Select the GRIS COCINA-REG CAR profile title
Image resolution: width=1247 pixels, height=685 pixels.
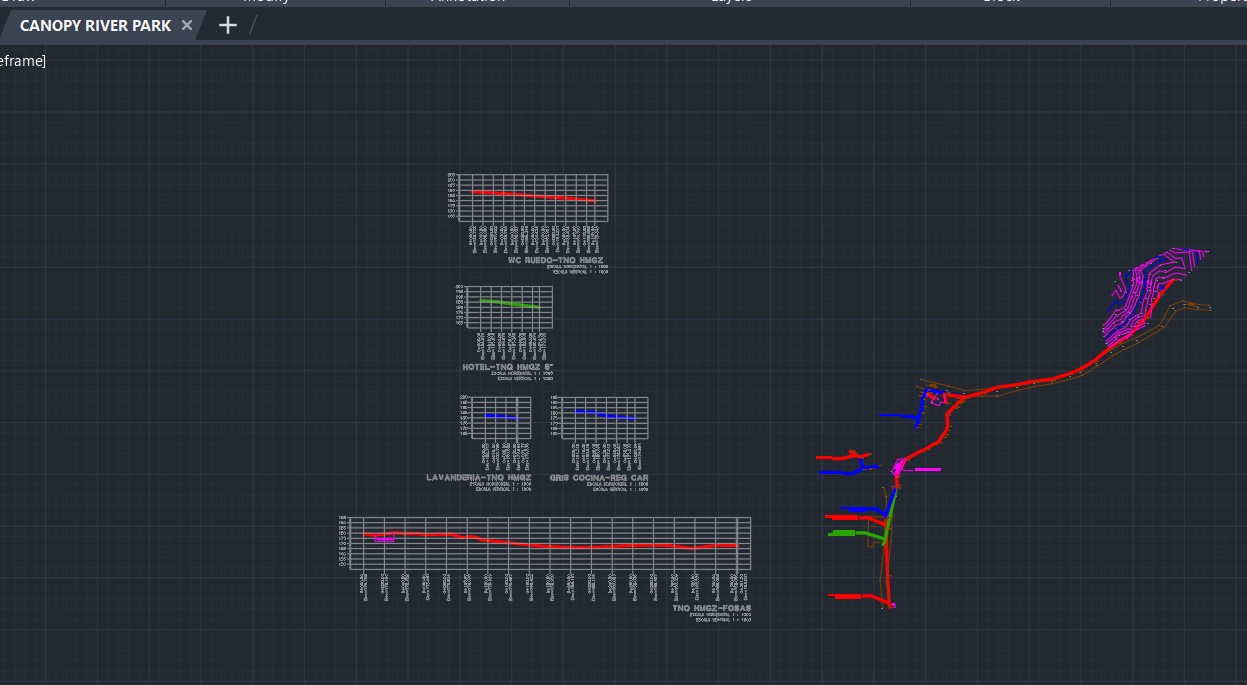coord(599,478)
